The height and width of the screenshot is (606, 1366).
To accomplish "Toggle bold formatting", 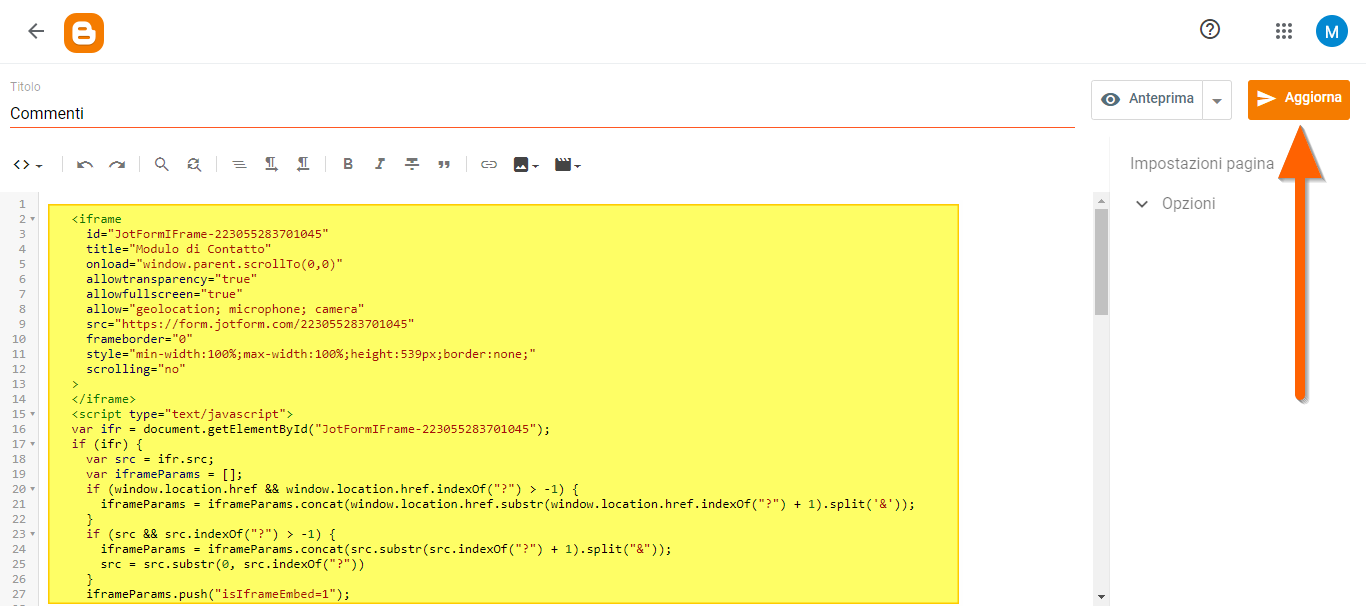I will [347, 163].
